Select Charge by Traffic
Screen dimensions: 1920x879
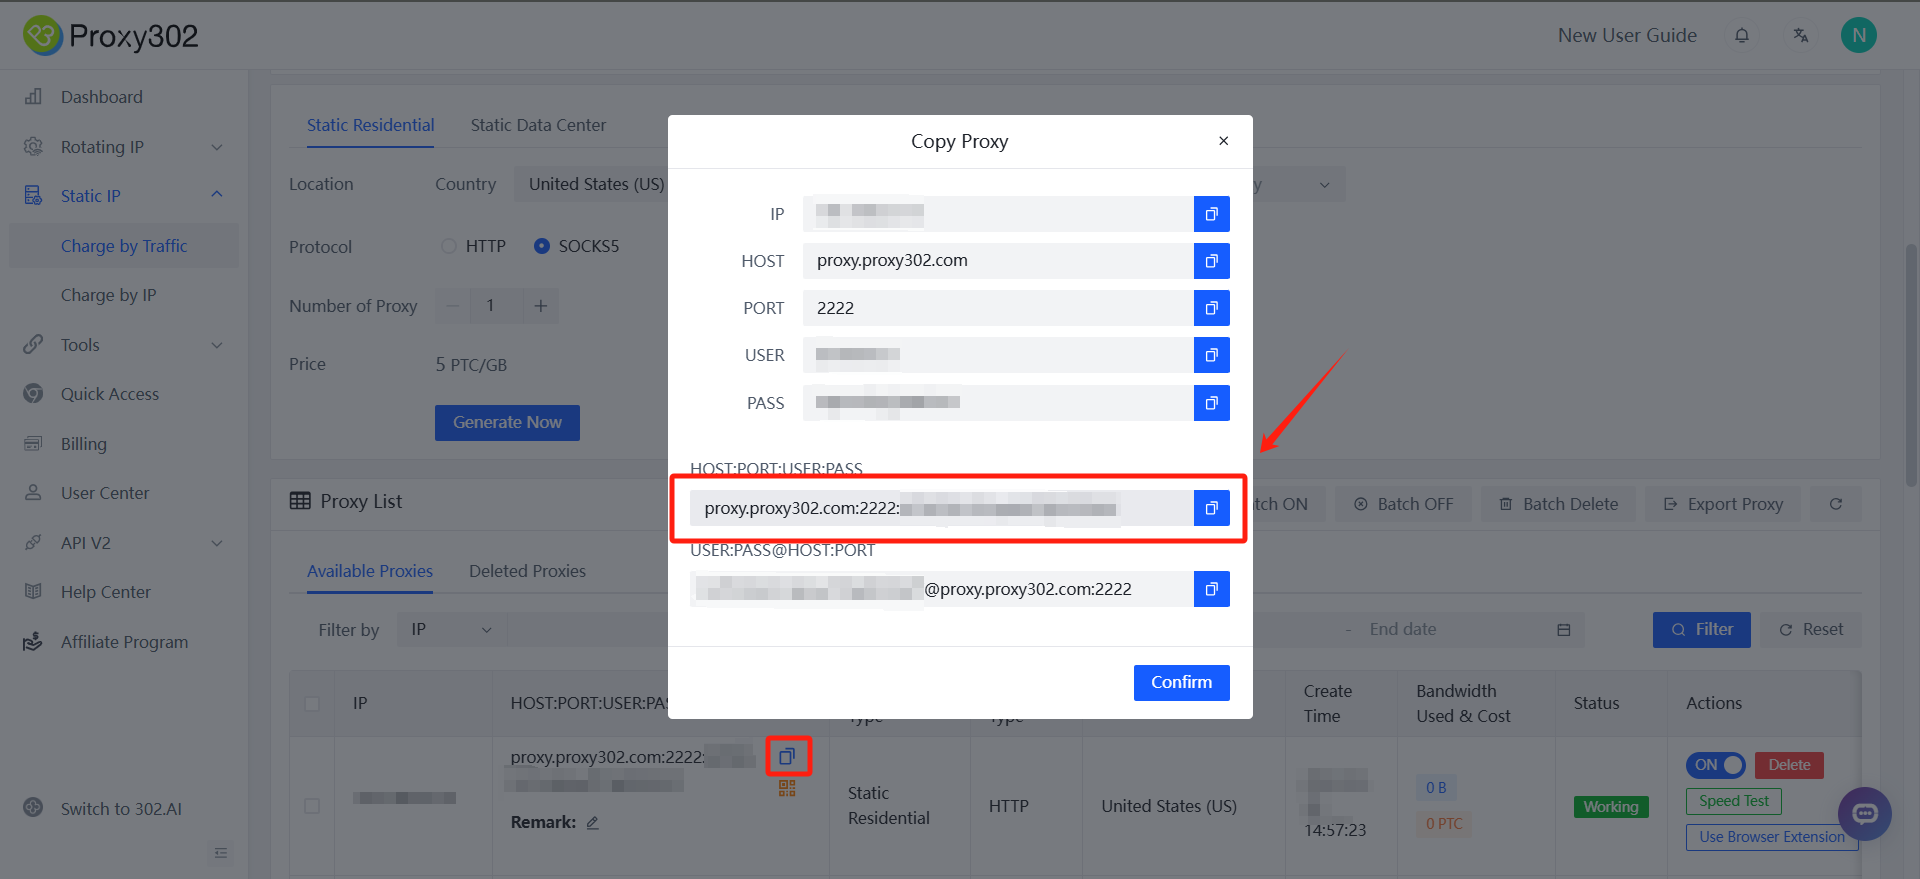(124, 246)
